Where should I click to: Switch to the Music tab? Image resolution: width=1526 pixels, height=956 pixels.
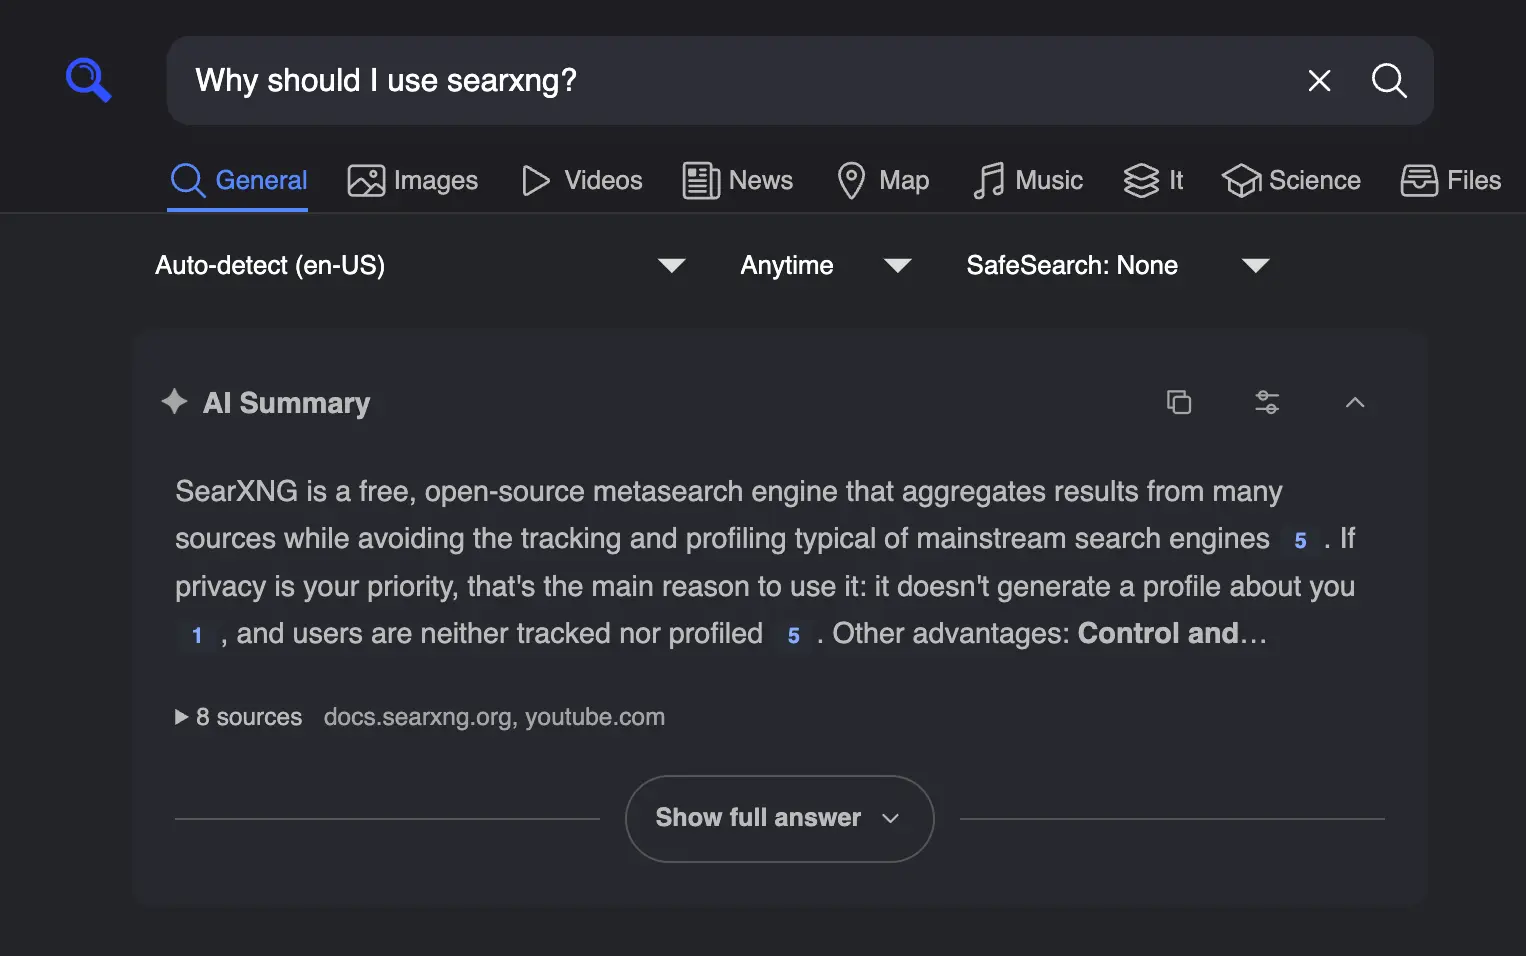[x=1028, y=181]
